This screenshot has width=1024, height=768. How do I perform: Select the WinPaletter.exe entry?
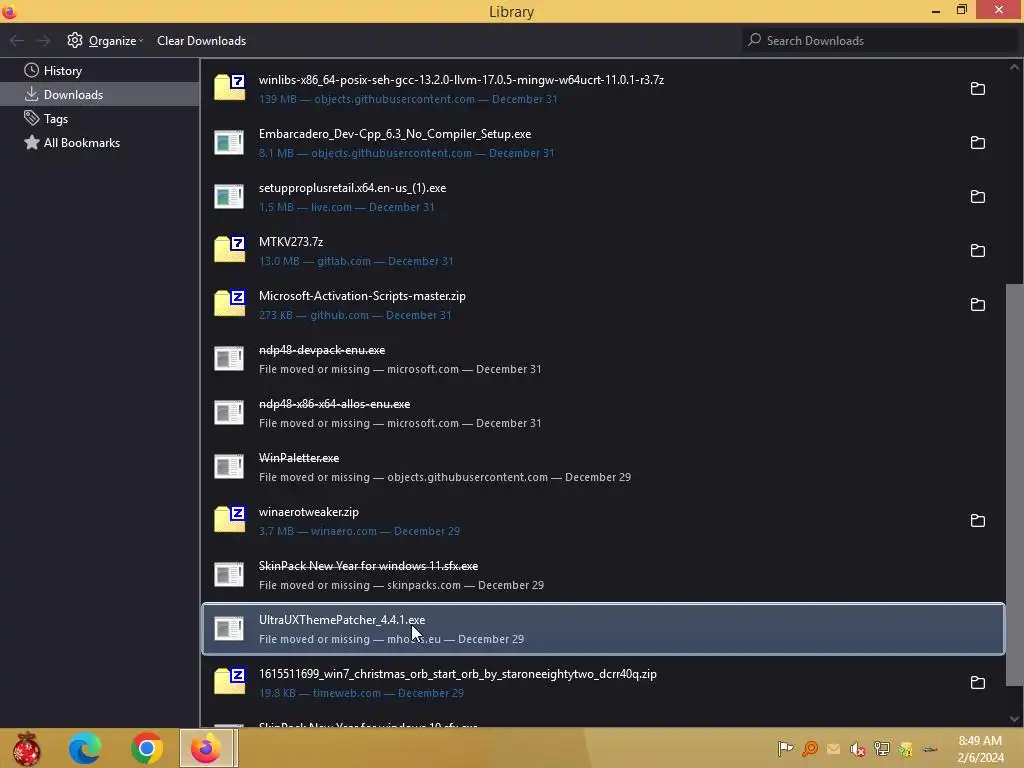pos(603,467)
